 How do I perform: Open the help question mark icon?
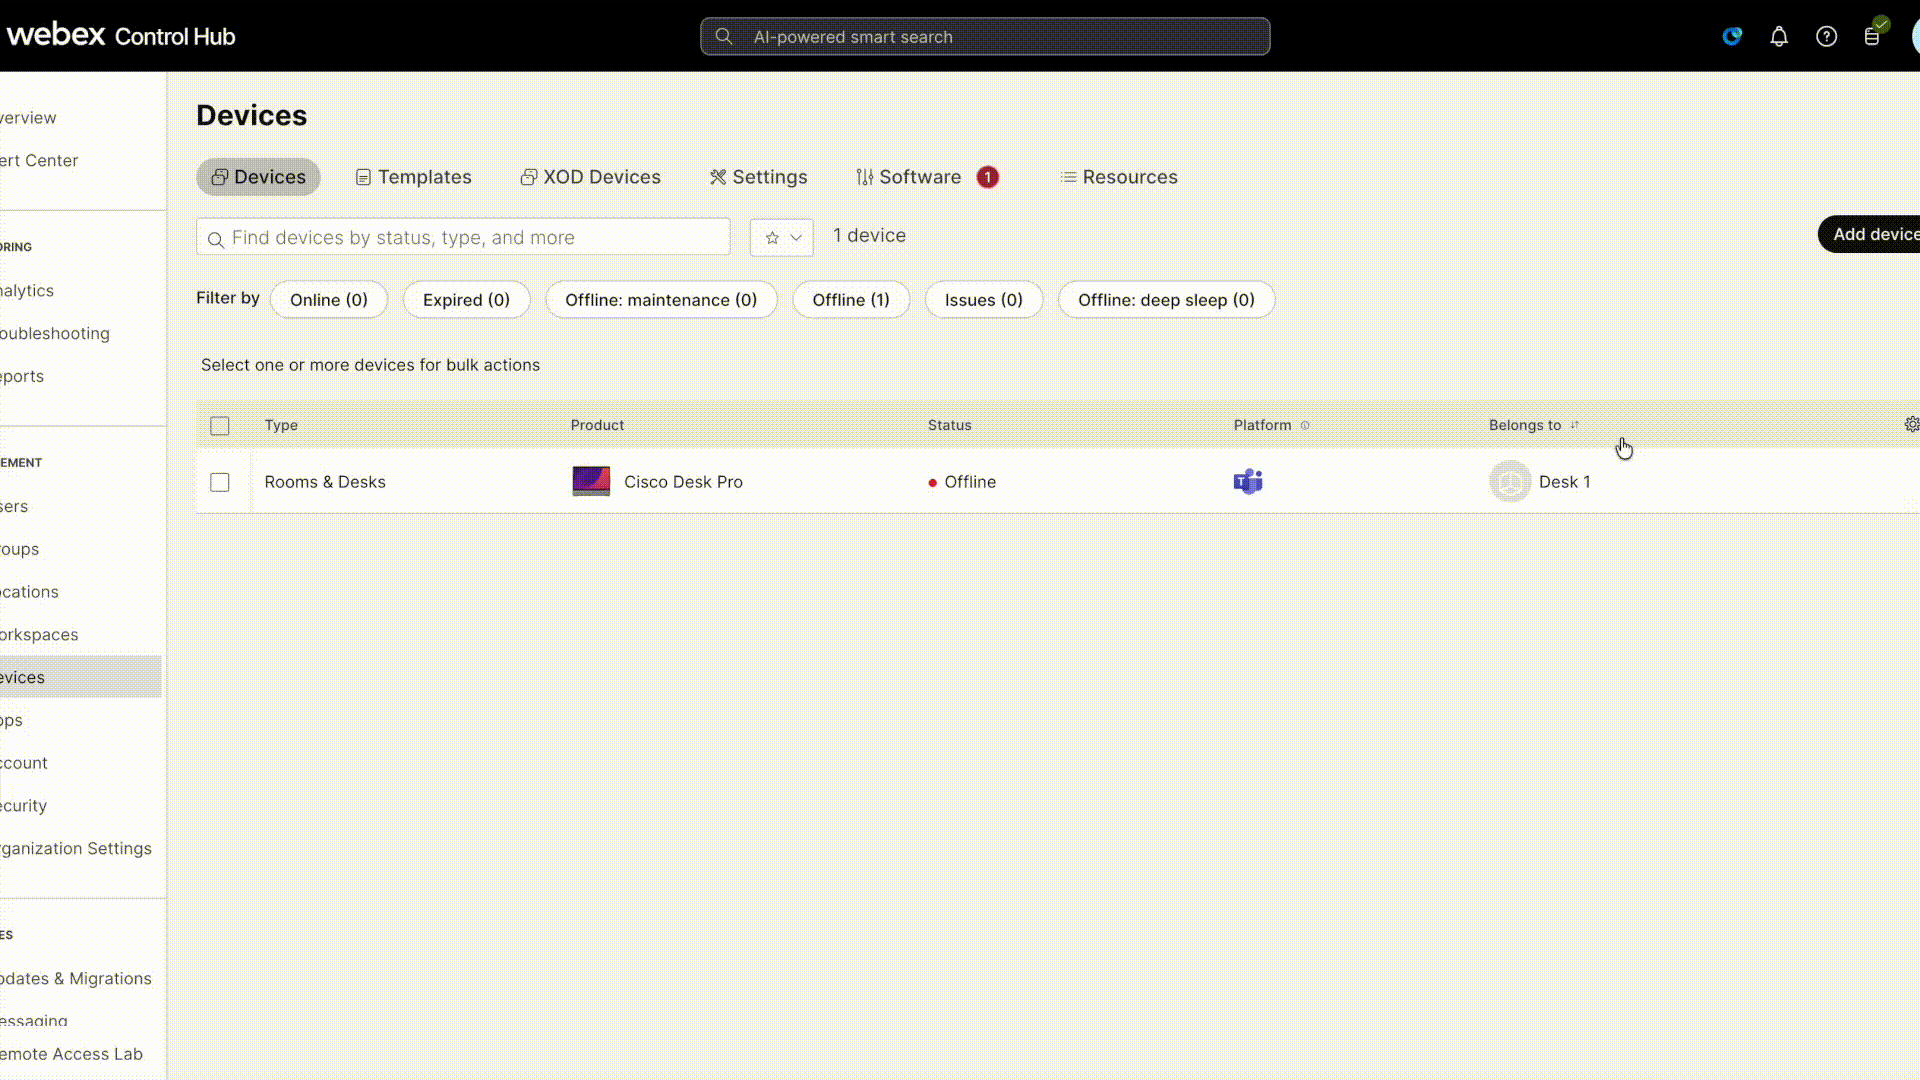(x=1826, y=37)
